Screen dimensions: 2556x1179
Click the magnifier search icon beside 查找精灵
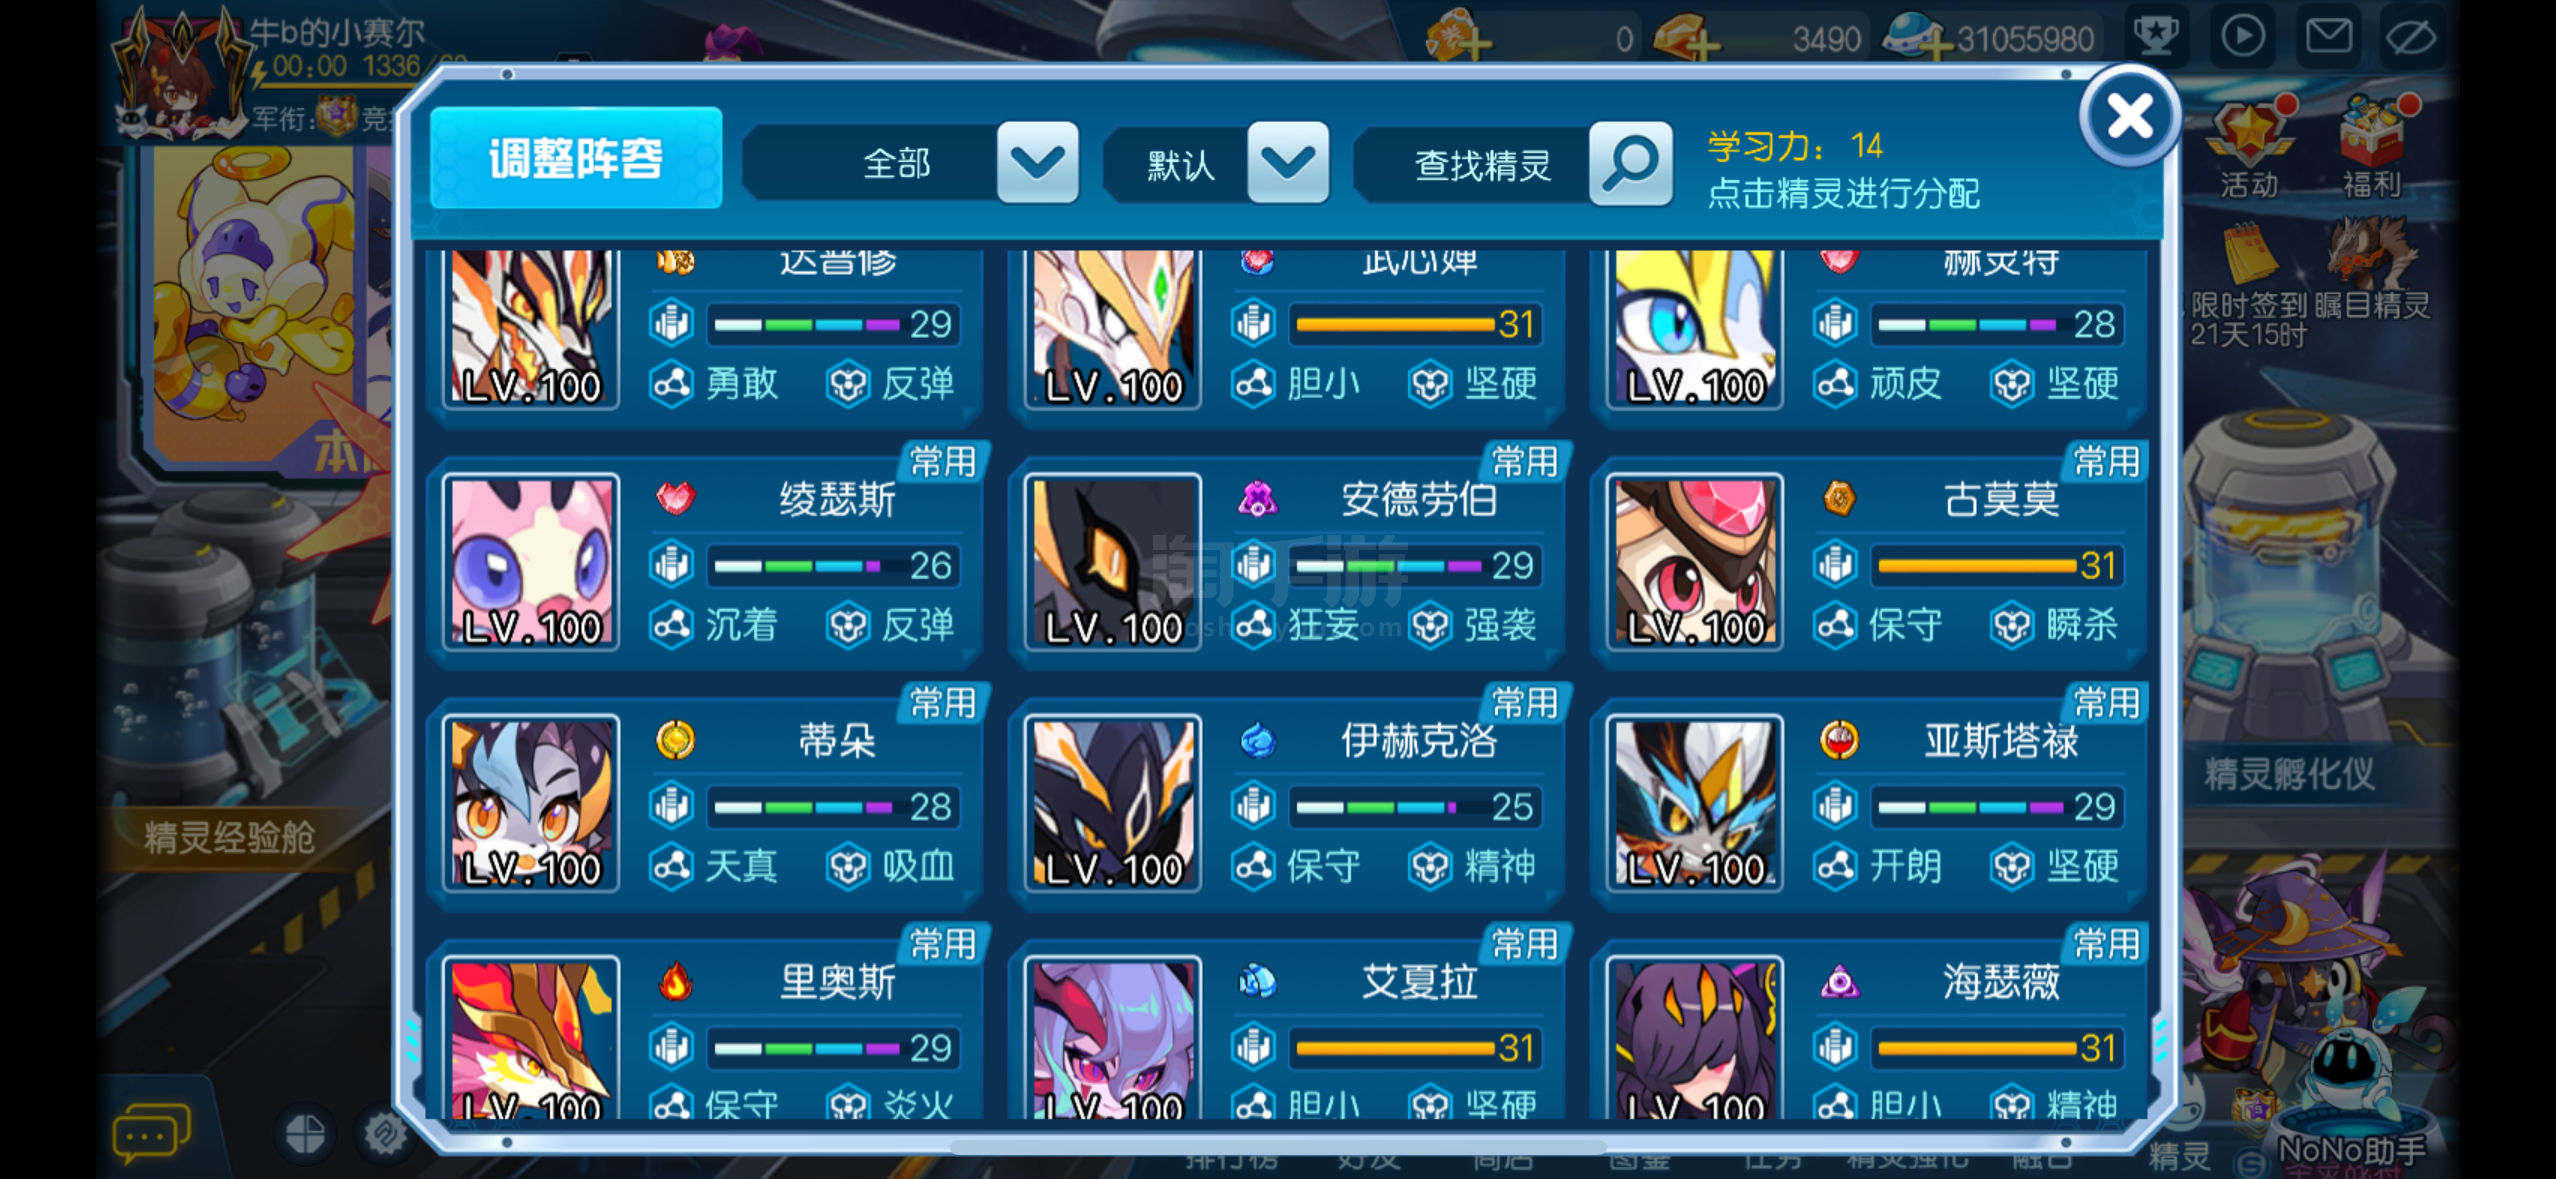tap(1630, 163)
